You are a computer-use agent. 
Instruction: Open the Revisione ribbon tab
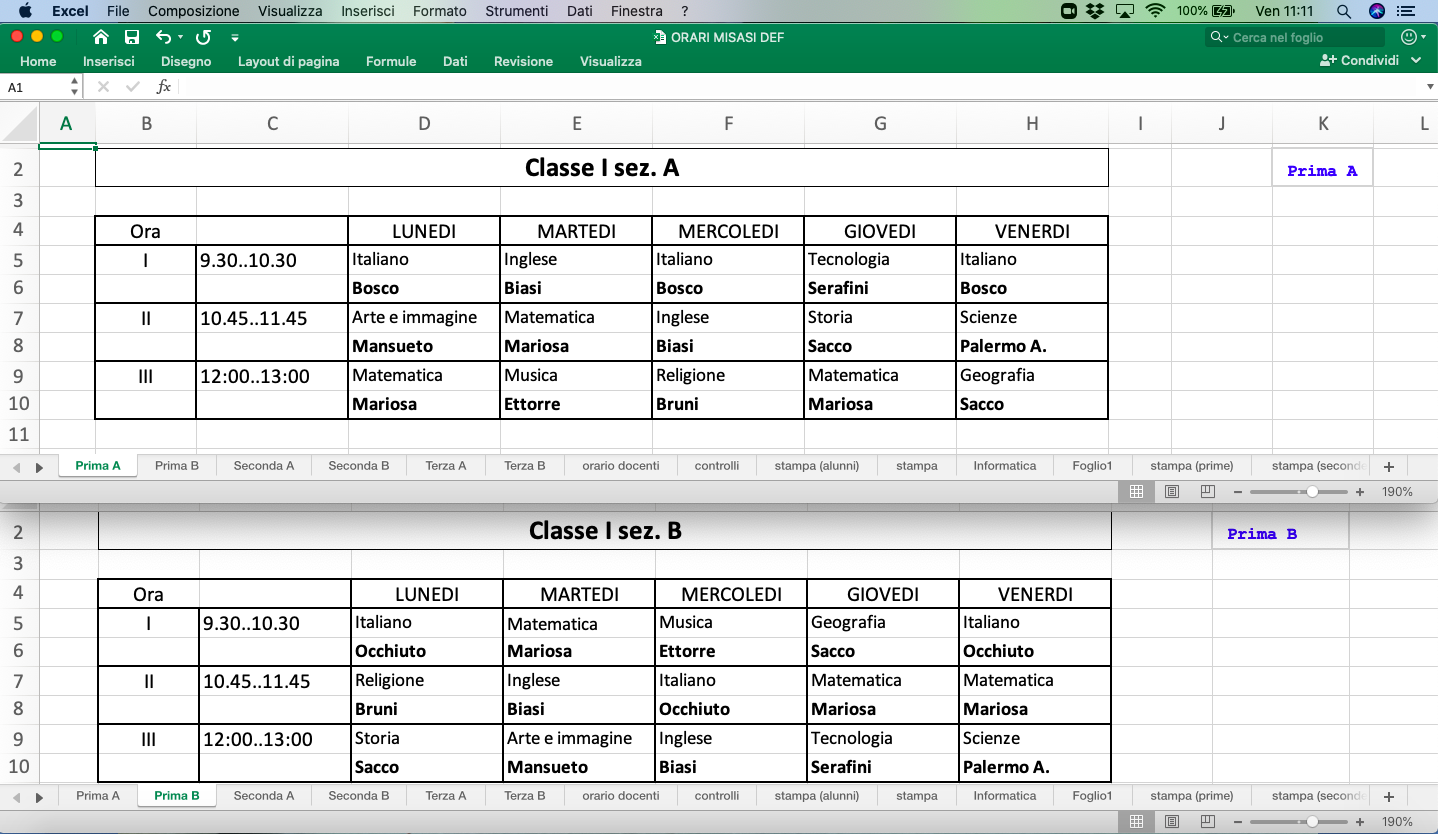pyautogui.click(x=523, y=61)
